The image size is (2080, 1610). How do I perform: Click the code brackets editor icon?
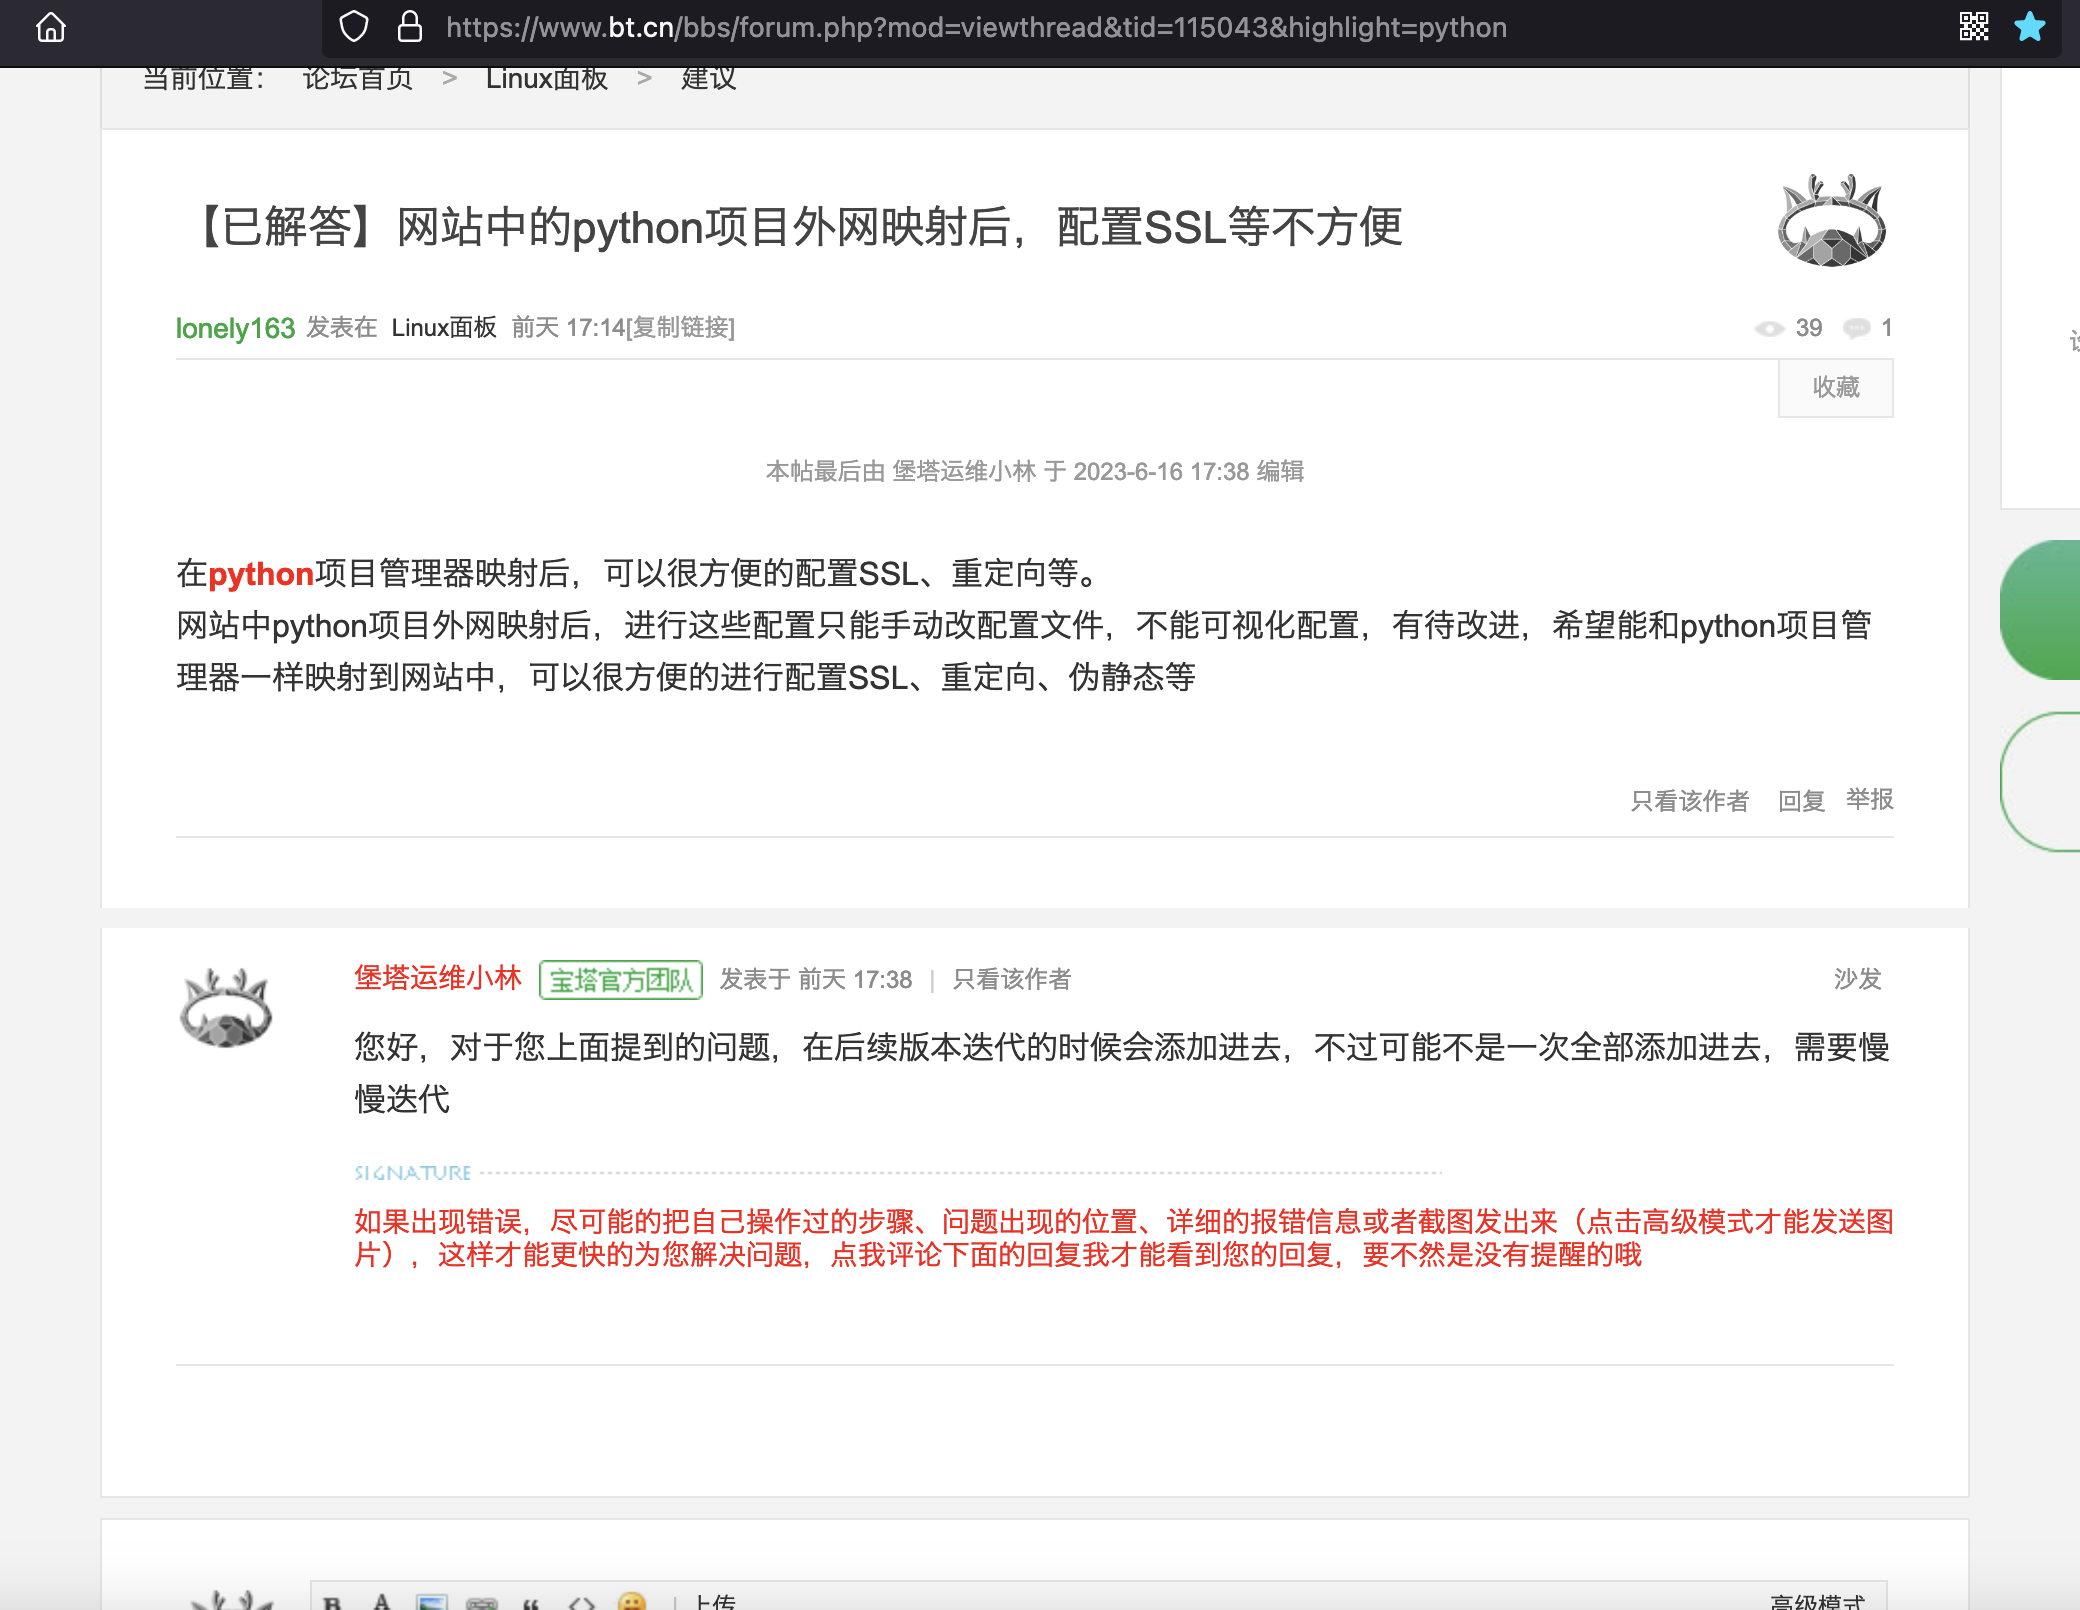pyautogui.click(x=581, y=1603)
